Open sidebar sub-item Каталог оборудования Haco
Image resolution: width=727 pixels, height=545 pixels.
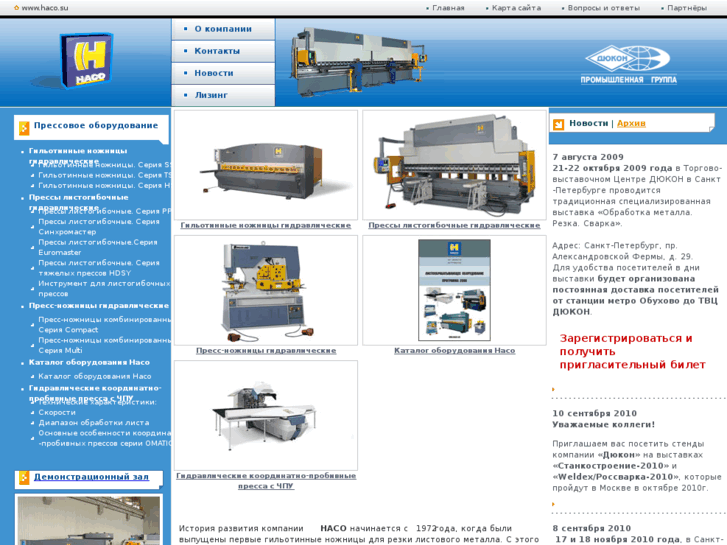(95, 376)
